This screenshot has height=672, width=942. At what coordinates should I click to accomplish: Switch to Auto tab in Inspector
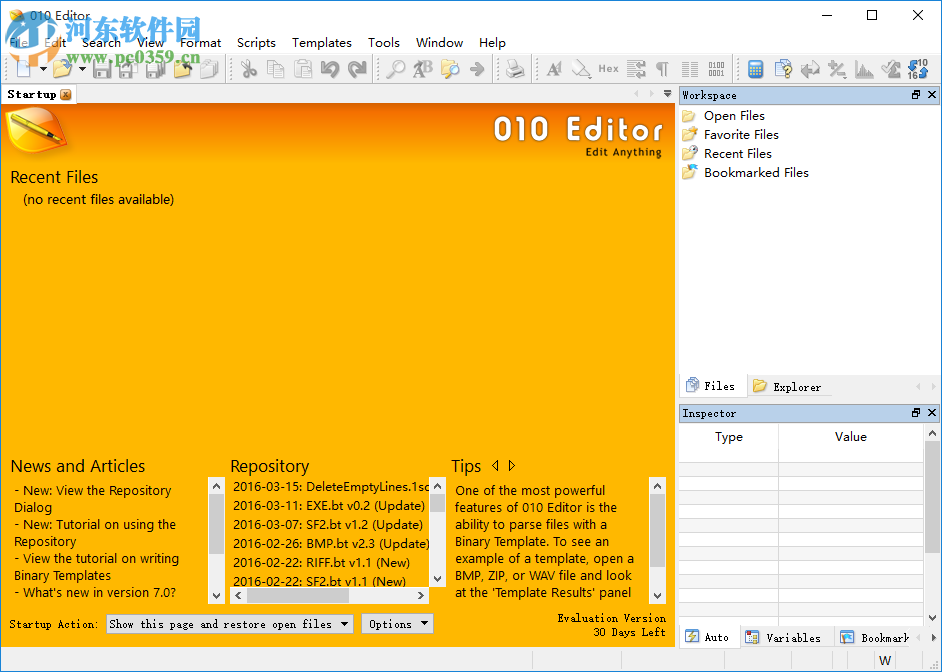[709, 637]
